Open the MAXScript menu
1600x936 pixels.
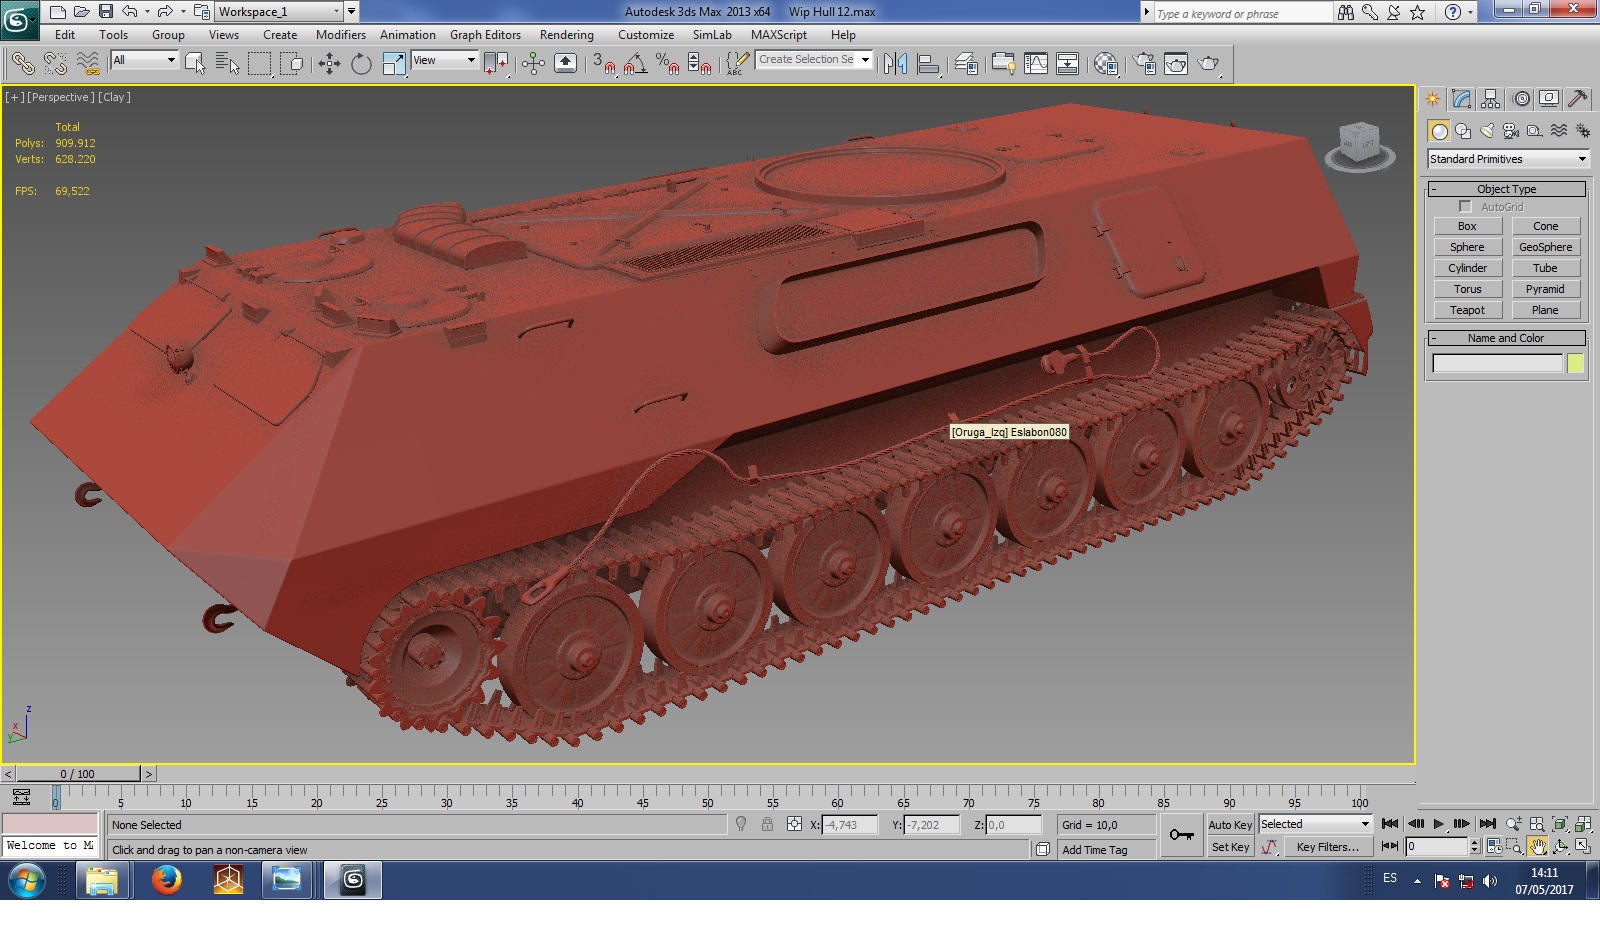click(x=779, y=34)
